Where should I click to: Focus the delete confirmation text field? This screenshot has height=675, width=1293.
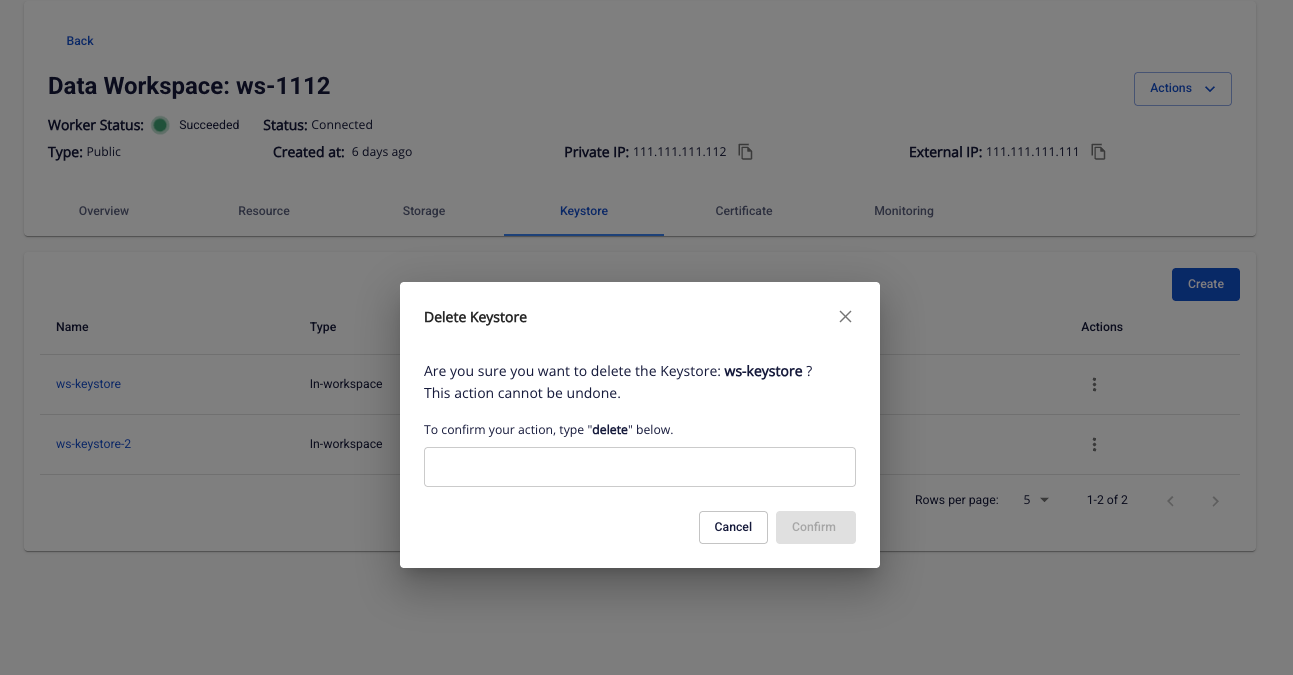[x=640, y=467]
